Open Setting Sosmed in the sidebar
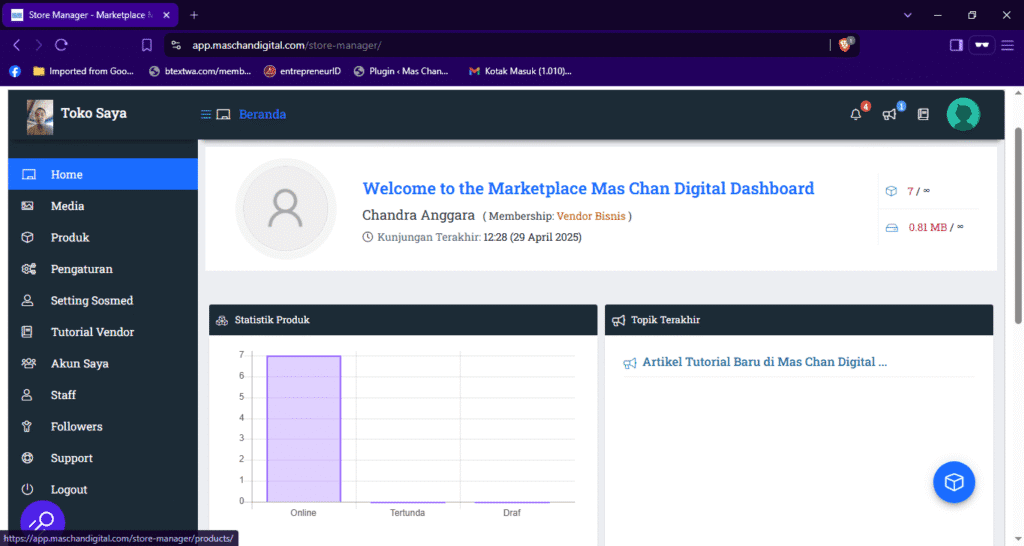1024x546 pixels. pos(103,300)
